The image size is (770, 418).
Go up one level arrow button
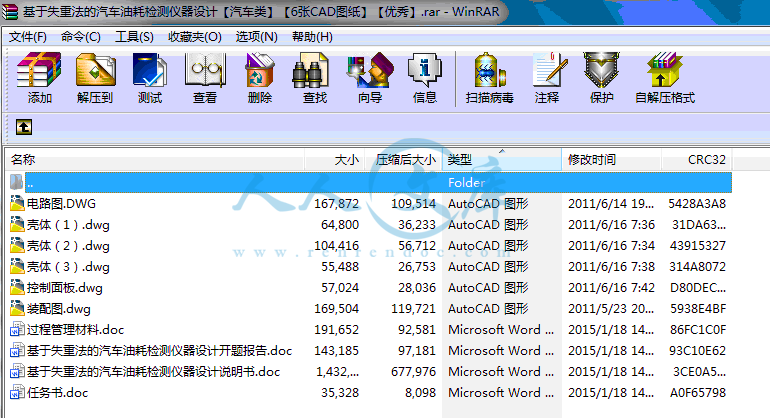click(24, 127)
